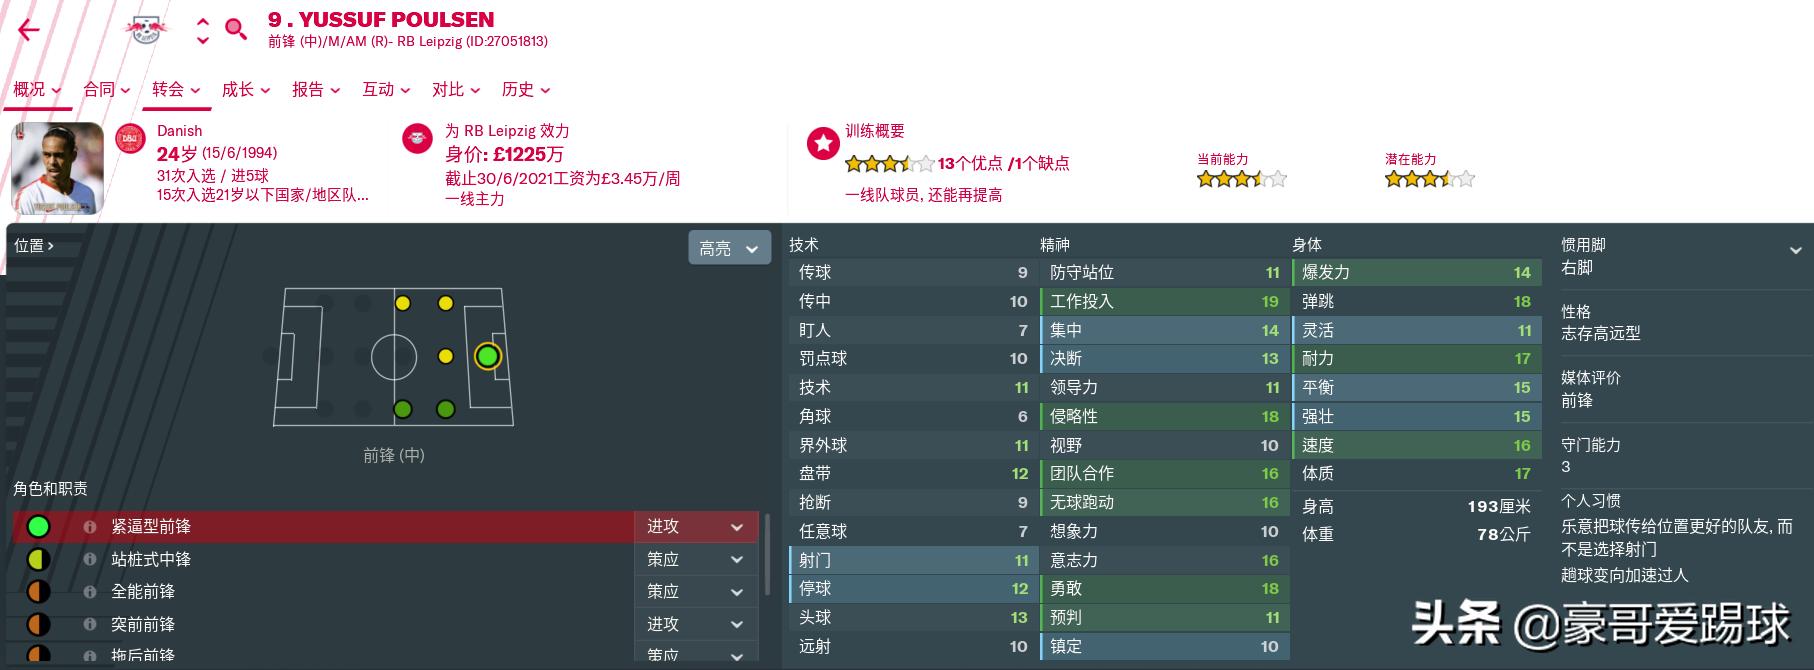Click the Danish national team badge

(130, 140)
